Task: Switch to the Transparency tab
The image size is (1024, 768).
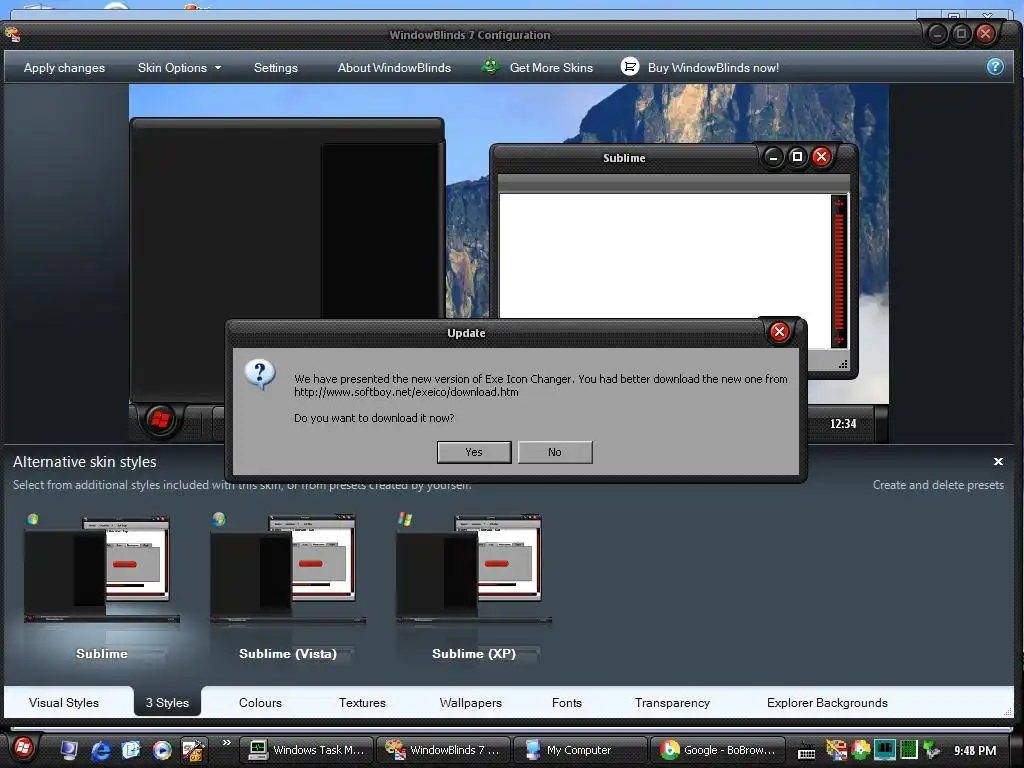Action: coord(672,703)
